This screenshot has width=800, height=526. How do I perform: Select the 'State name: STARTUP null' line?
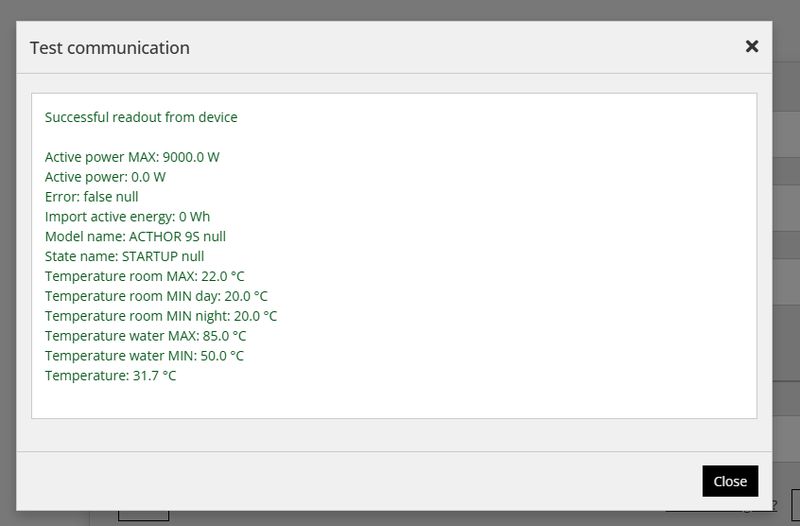point(124,257)
